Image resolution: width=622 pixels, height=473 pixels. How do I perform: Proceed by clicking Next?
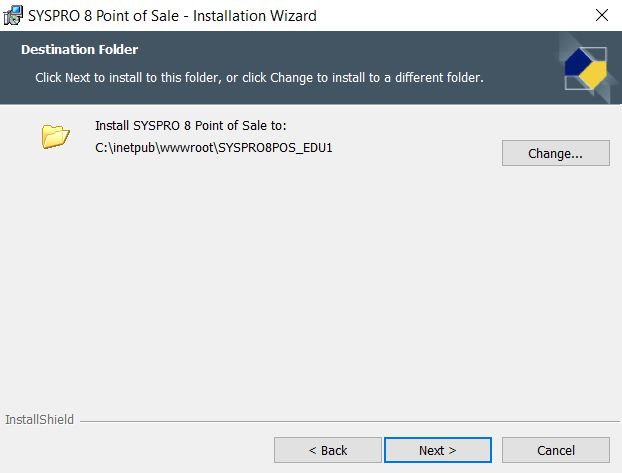[x=437, y=450]
